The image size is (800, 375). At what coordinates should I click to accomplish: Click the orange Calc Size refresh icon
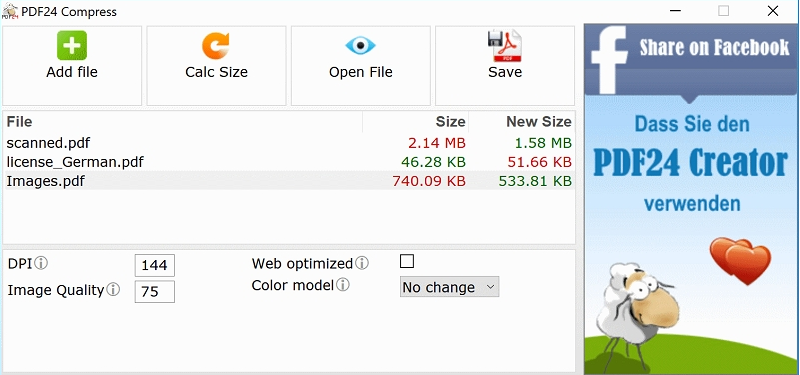(216, 46)
